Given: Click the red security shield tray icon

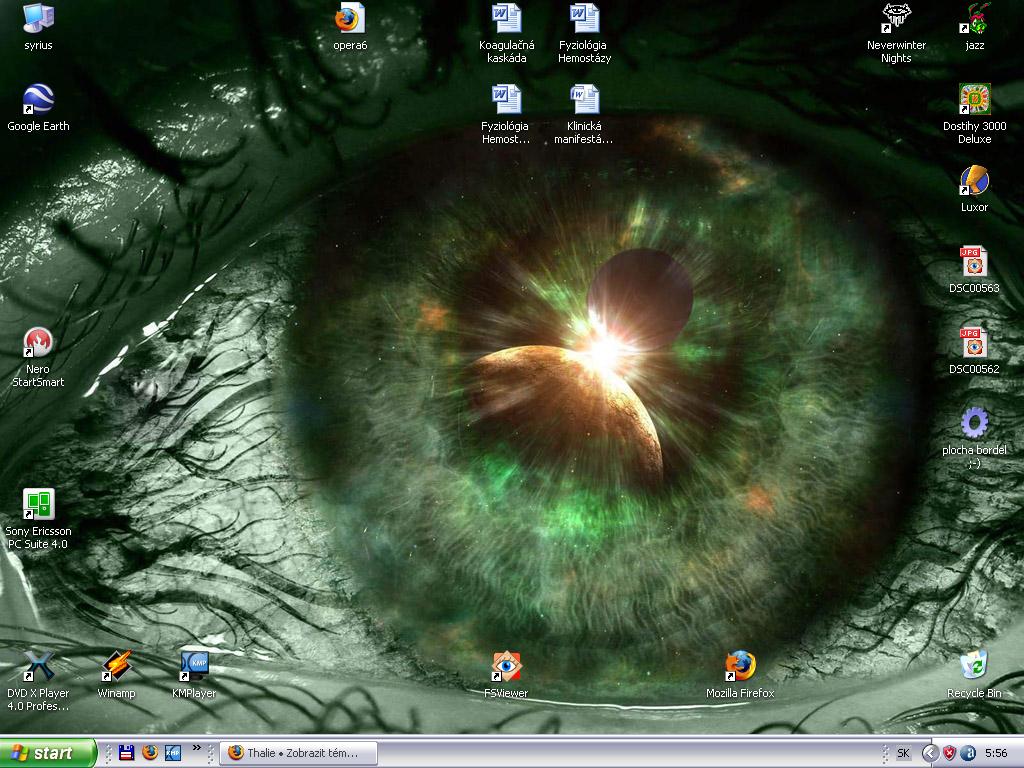Looking at the screenshot, I should click(949, 753).
